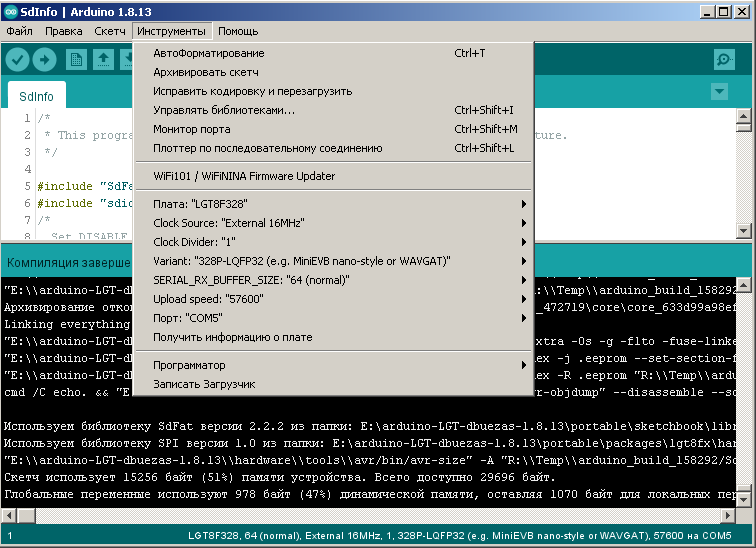Screen dimensions: 756x548
Task: Open Плоттер по последовательному соединению
Action: pyautogui.click(x=333, y=148)
